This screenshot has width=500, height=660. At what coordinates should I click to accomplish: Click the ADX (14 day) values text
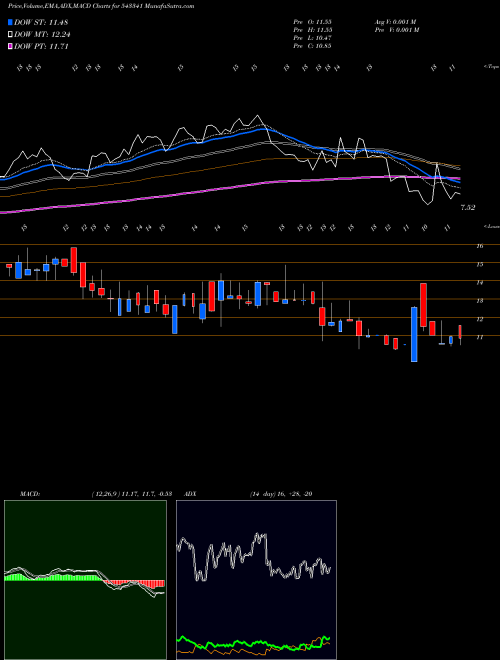(x=281, y=494)
